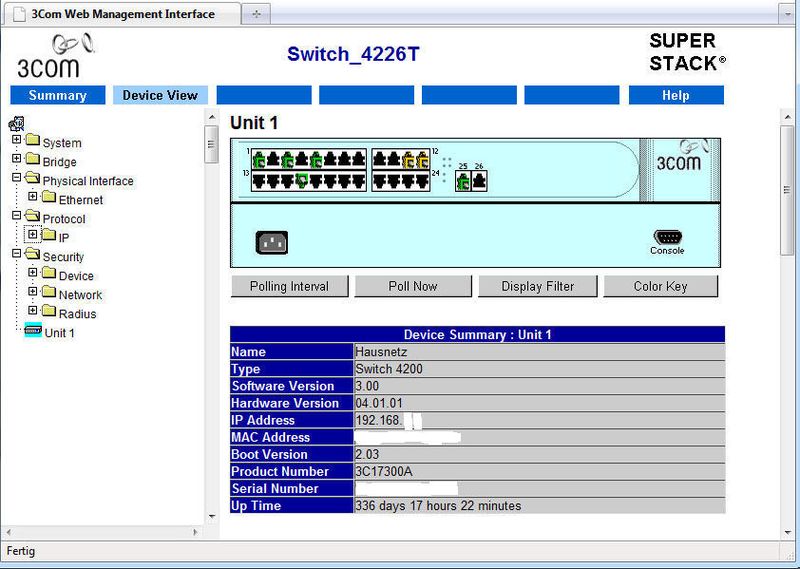Viewport: 800px width, 569px height.
Task: Select green port 3 in the device view
Action: pyautogui.click(x=288, y=160)
